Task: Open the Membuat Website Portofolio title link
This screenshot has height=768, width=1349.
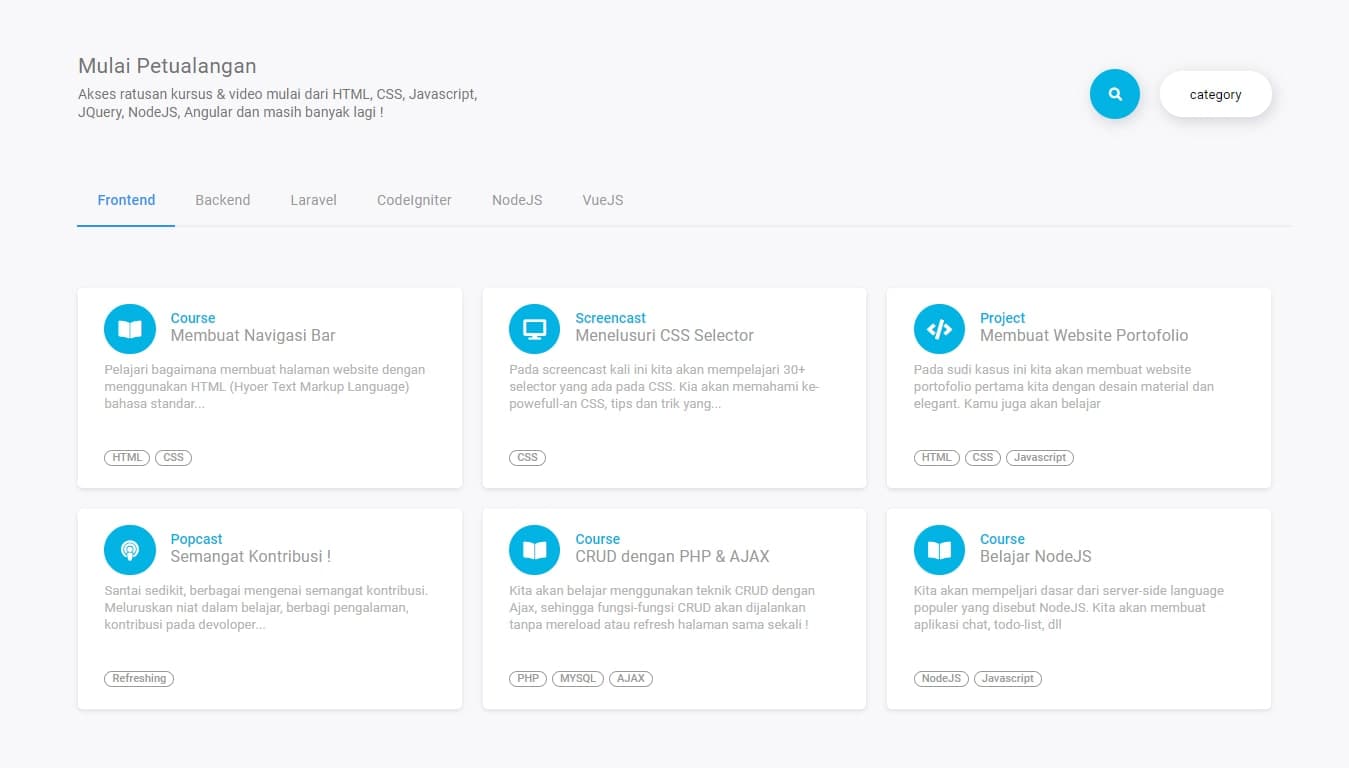Action: 1083,336
